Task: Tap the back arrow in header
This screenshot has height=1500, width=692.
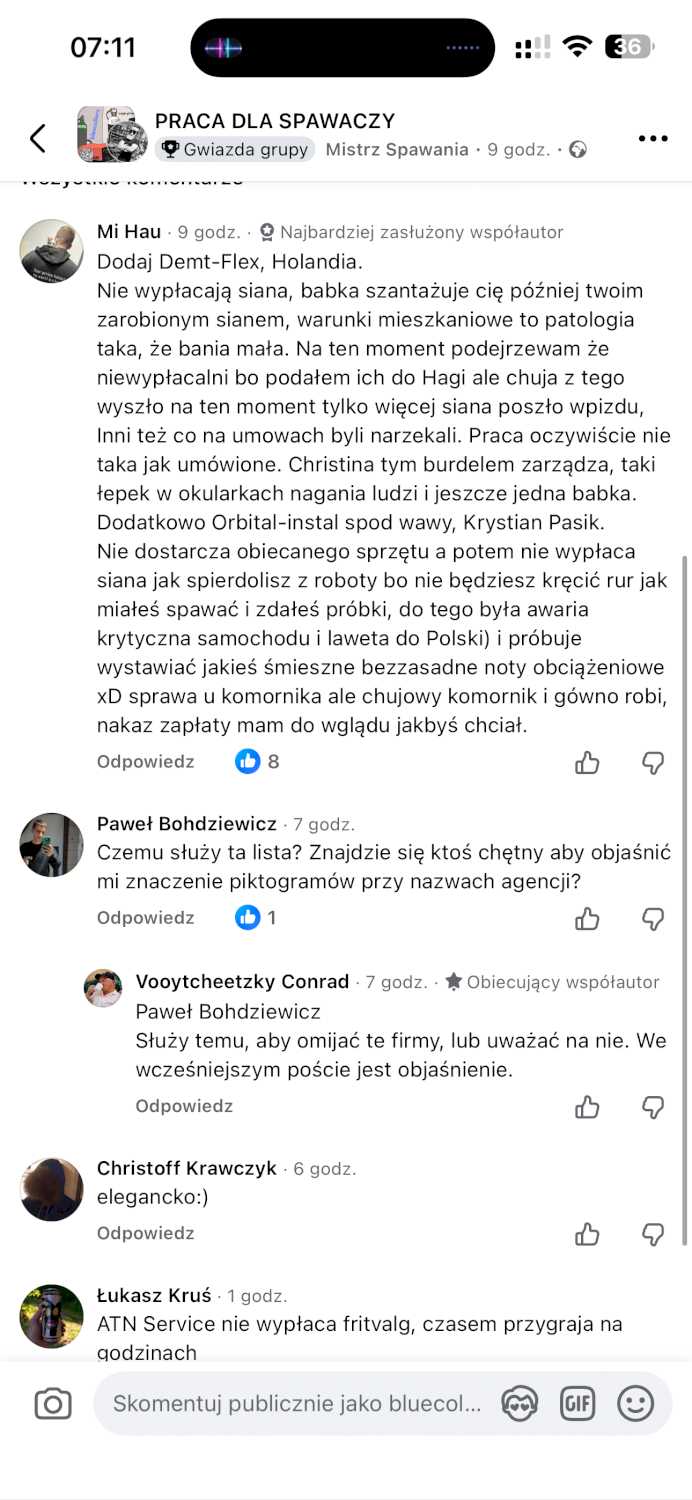Action: click(x=38, y=138)
